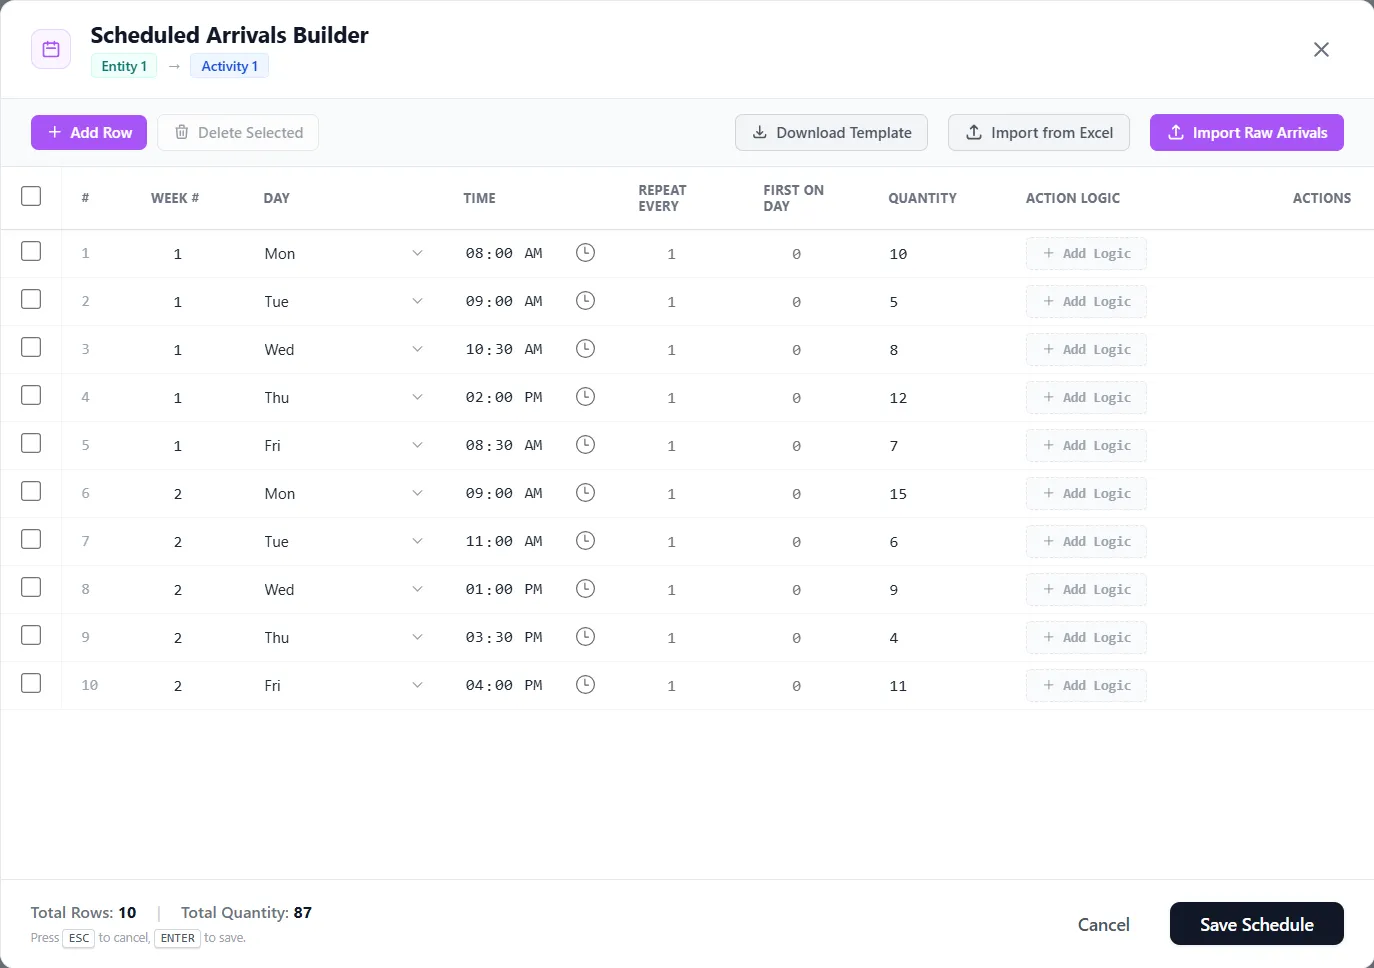Add Logic for row 10
Viewport: 1374px width, 968px height.
(1086, 686)
